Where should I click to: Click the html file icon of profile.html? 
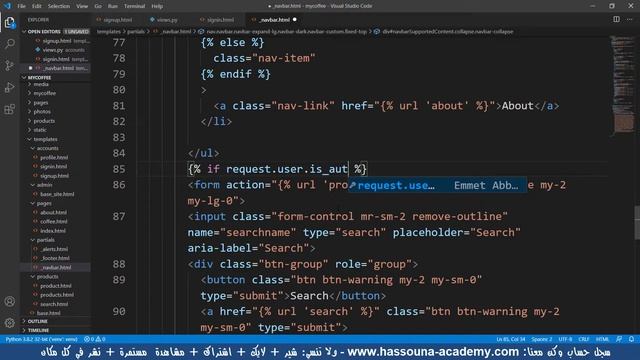click(36, 157)
